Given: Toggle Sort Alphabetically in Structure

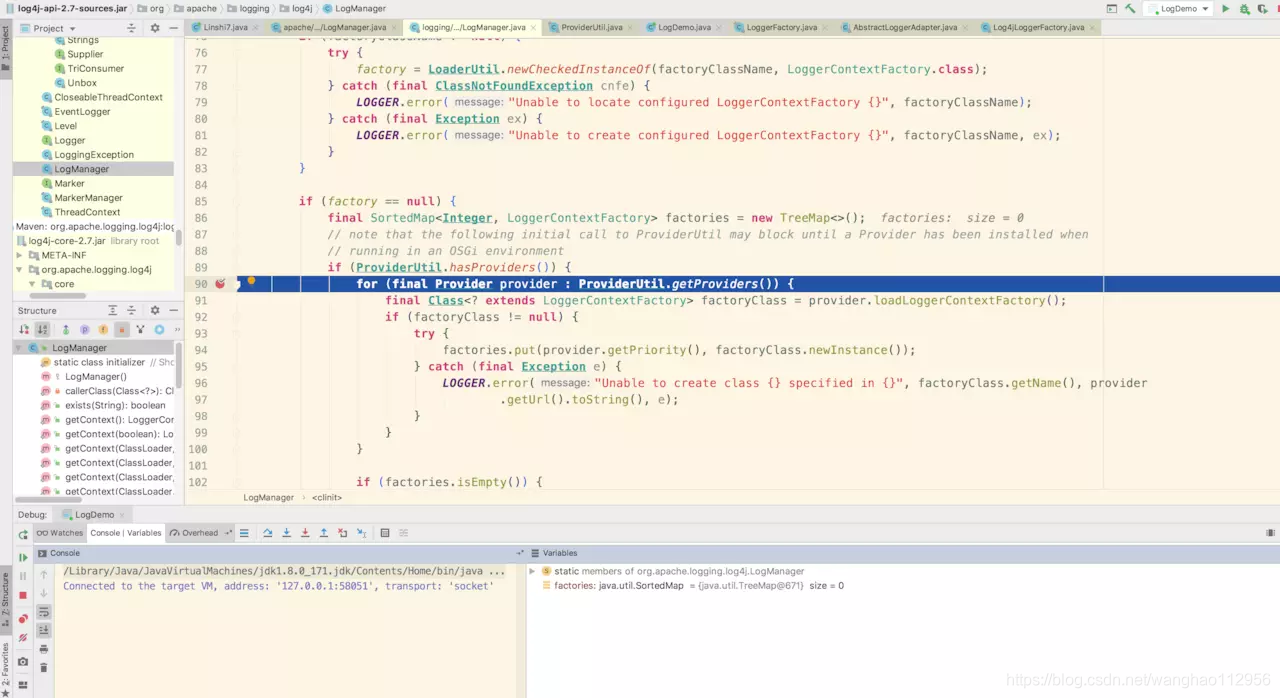Looking at the screenshot, I should [x=42, y=329].
